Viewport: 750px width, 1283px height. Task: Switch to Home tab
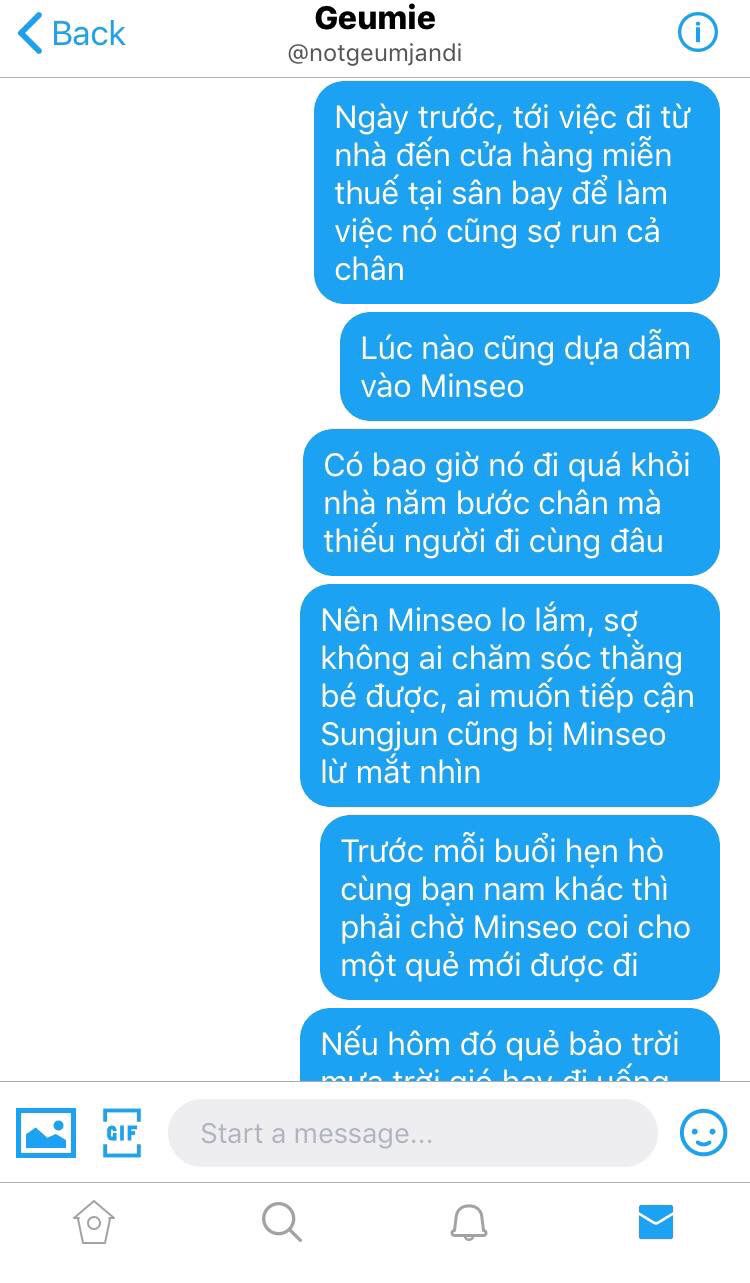point(94,1222)
